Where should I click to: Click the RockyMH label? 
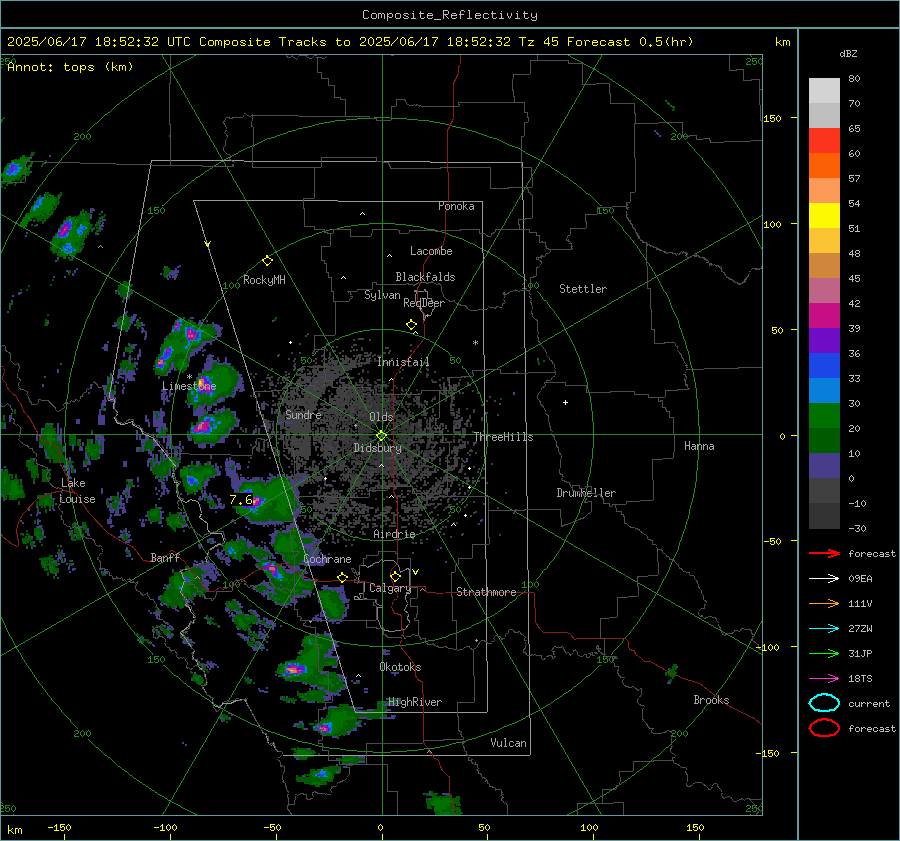pos(264,280)
